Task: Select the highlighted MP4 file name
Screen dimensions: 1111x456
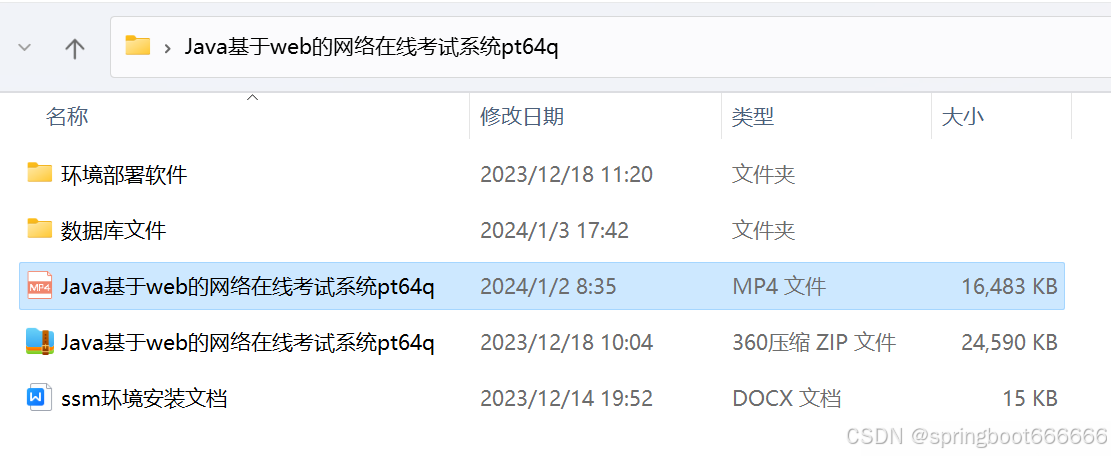Action: [247, 286]
